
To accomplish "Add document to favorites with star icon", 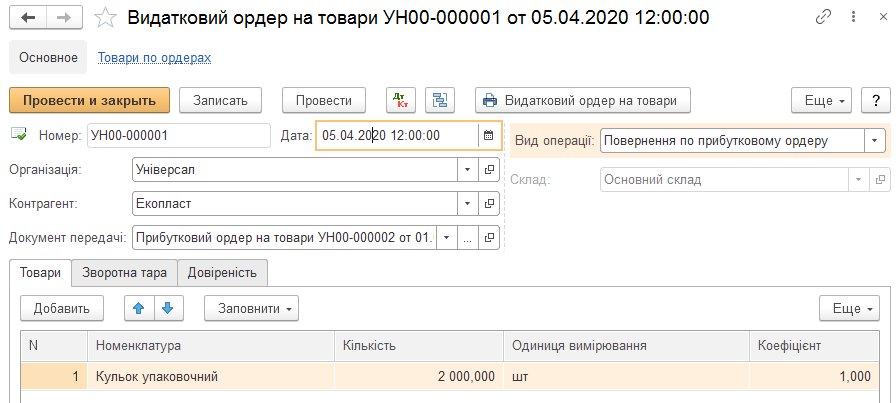I will pos(105,18).
